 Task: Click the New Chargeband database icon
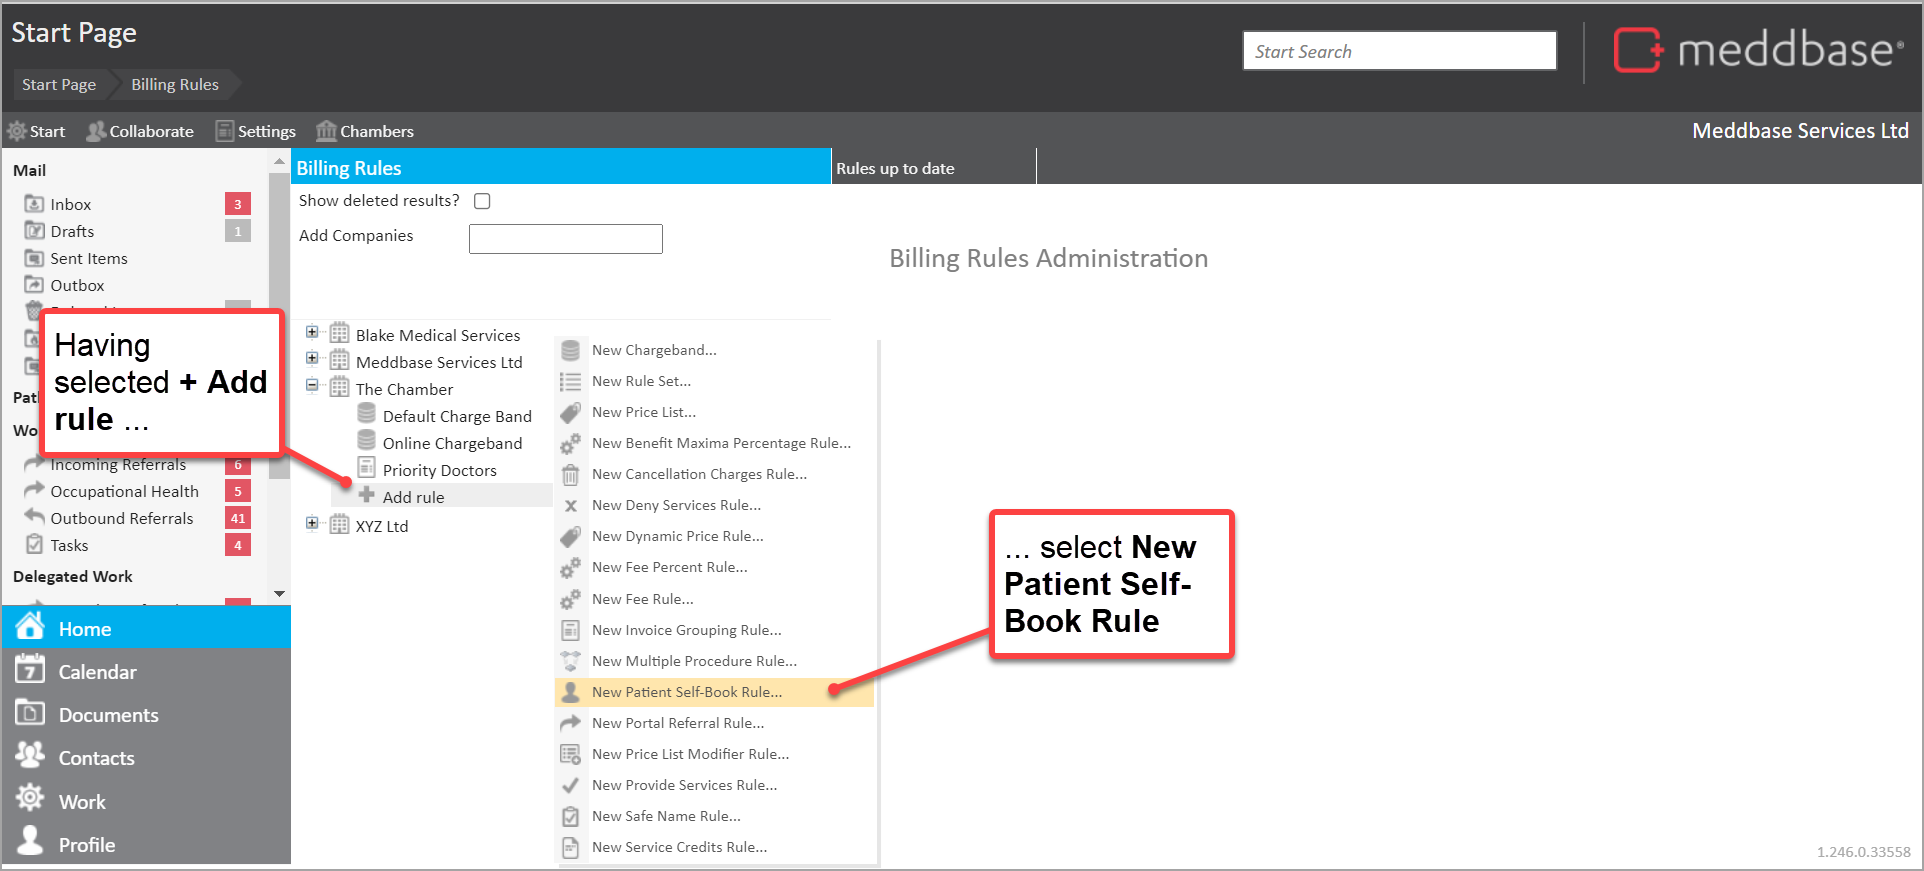click(570, 350)
